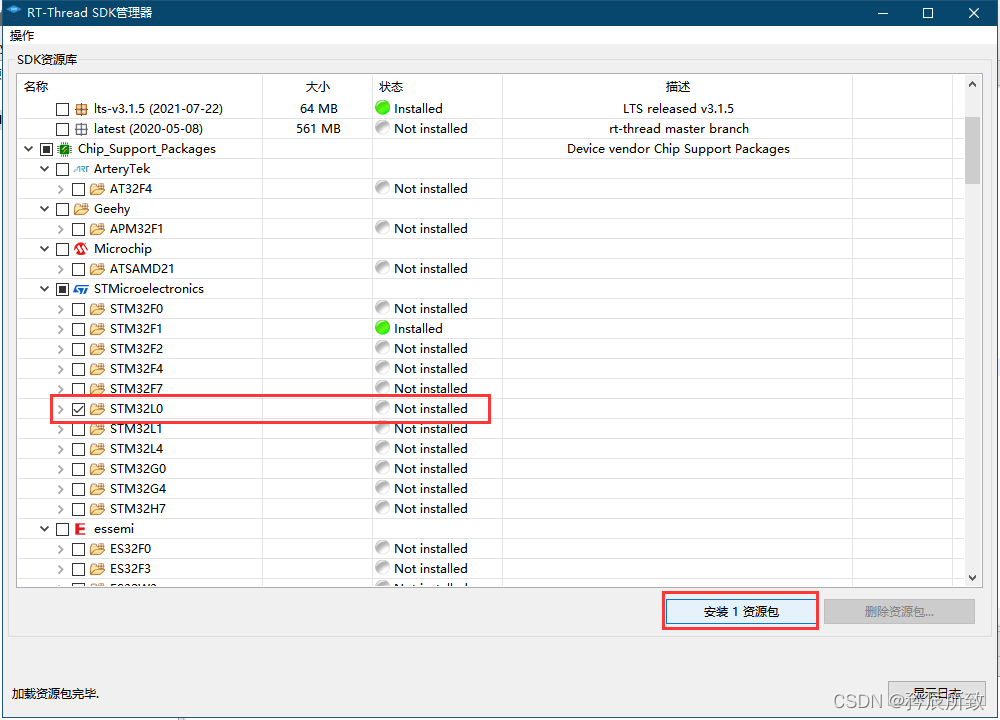This screenshot has height=720, width=1000.
Task: Click the lts-v3.1.5 package icon
Action: pos(81,109)
